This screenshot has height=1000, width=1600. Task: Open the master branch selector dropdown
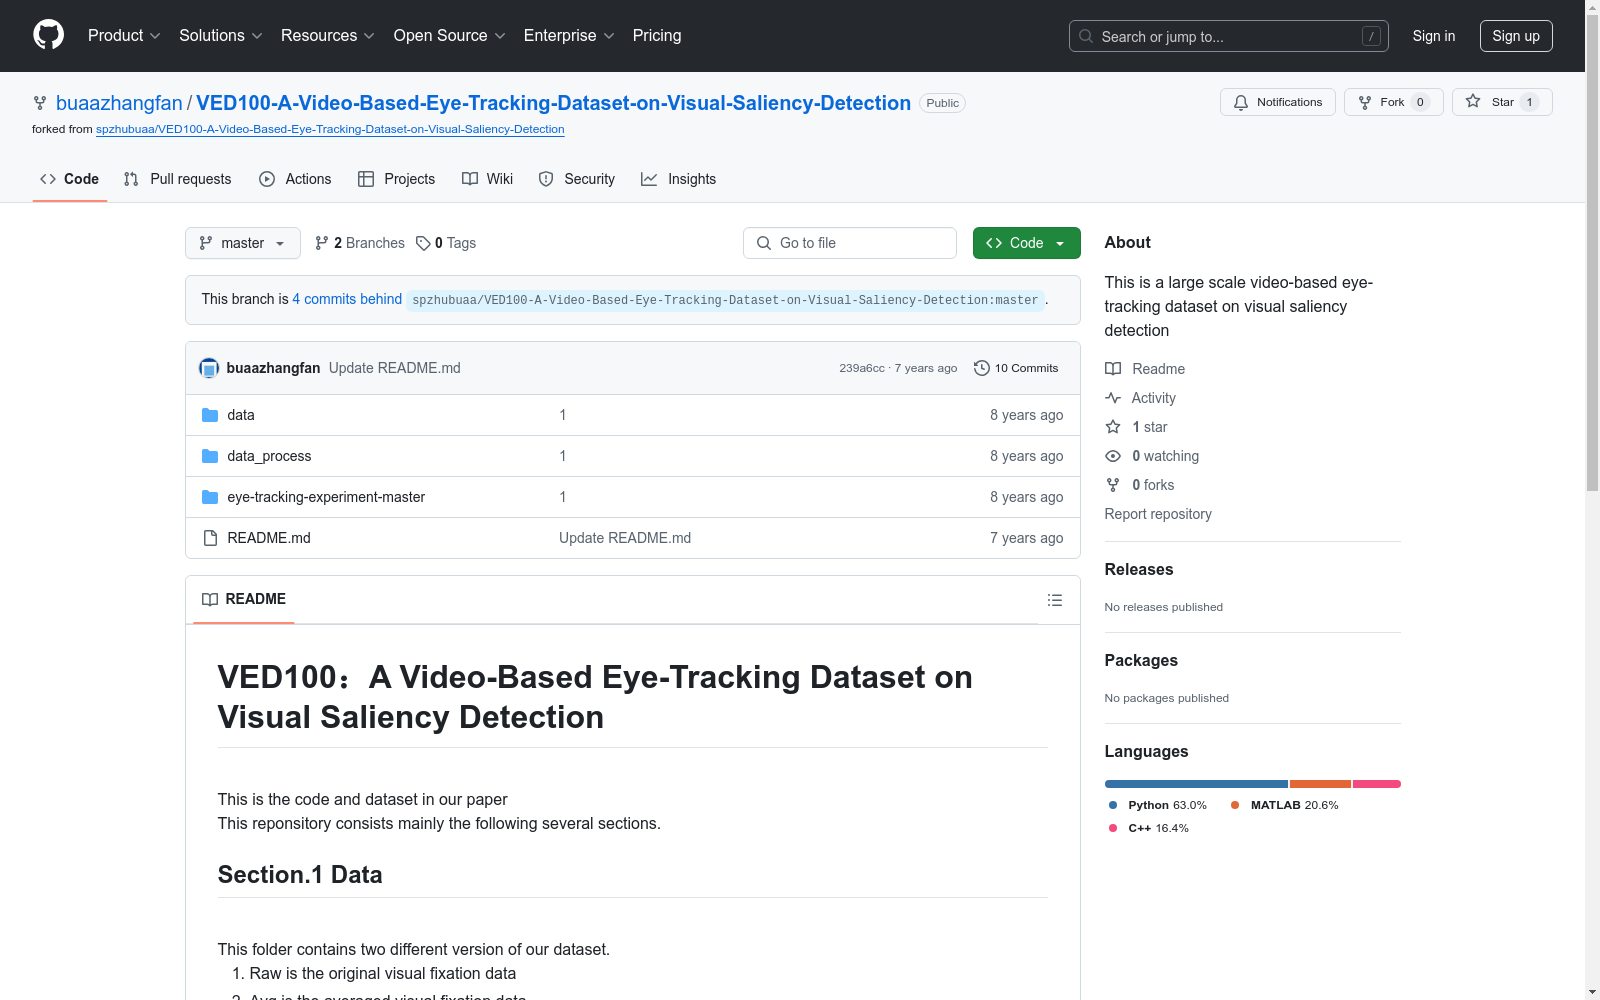[243, 243]
